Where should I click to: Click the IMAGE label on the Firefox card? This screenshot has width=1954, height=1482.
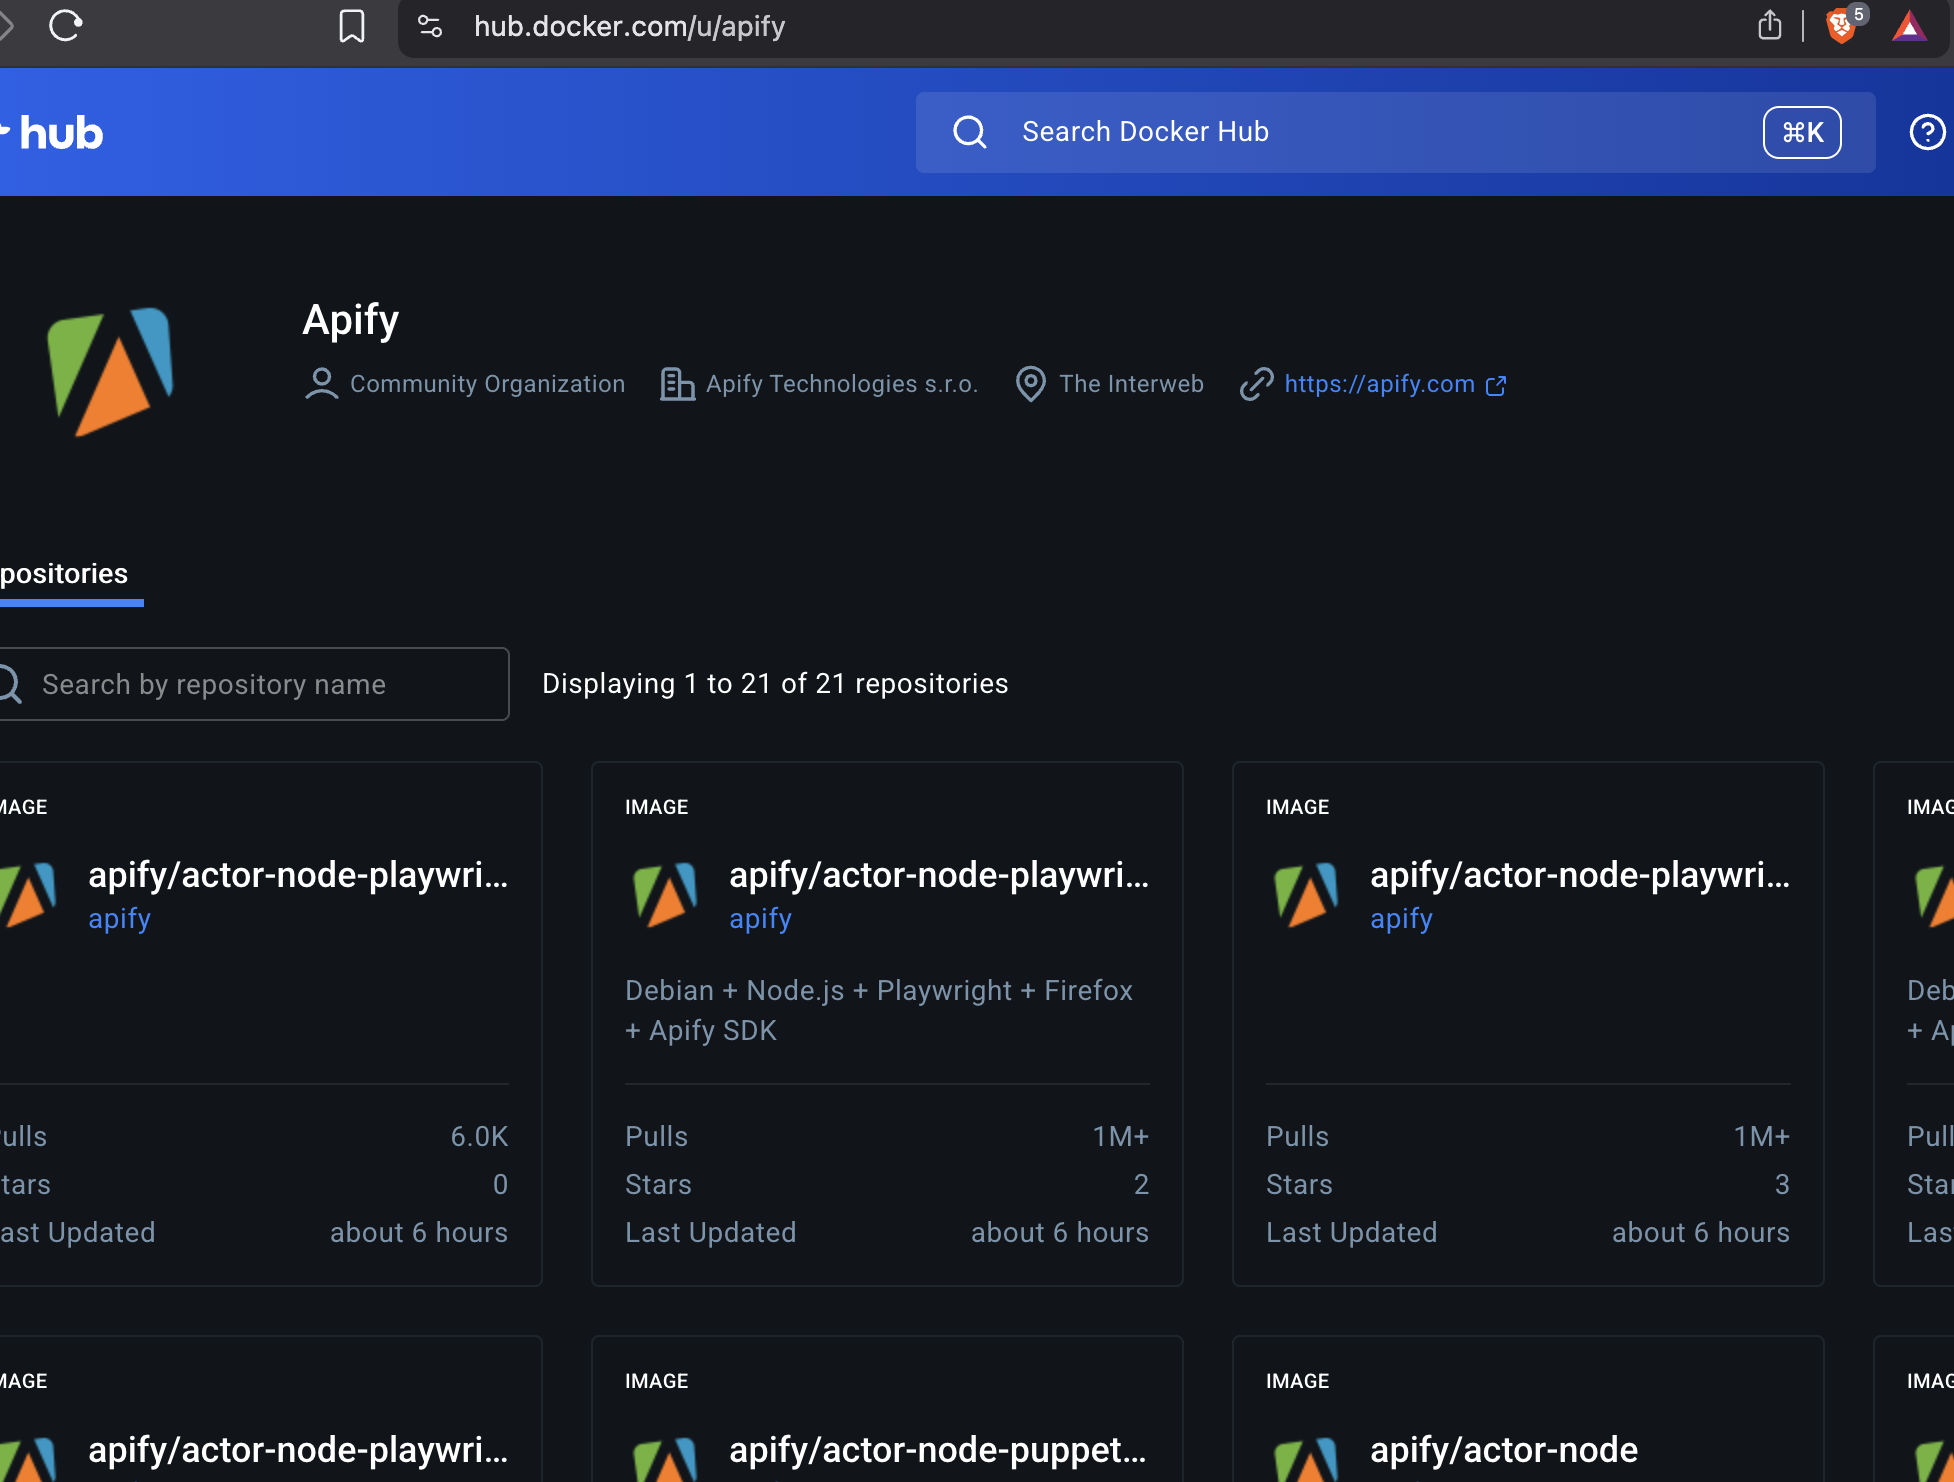click(x=657, y=807)
